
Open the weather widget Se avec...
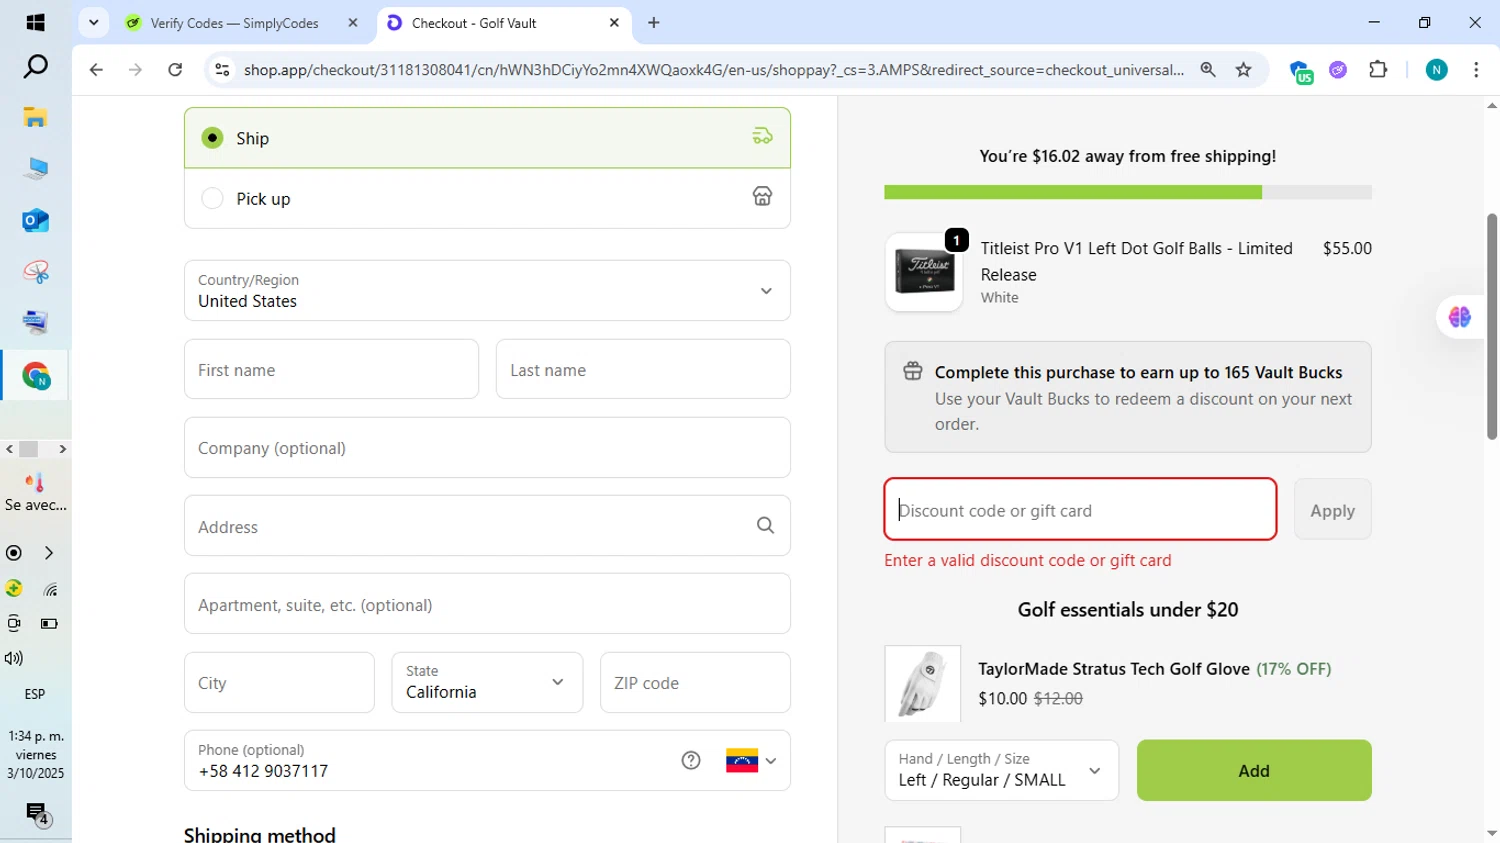coord(35,493)
